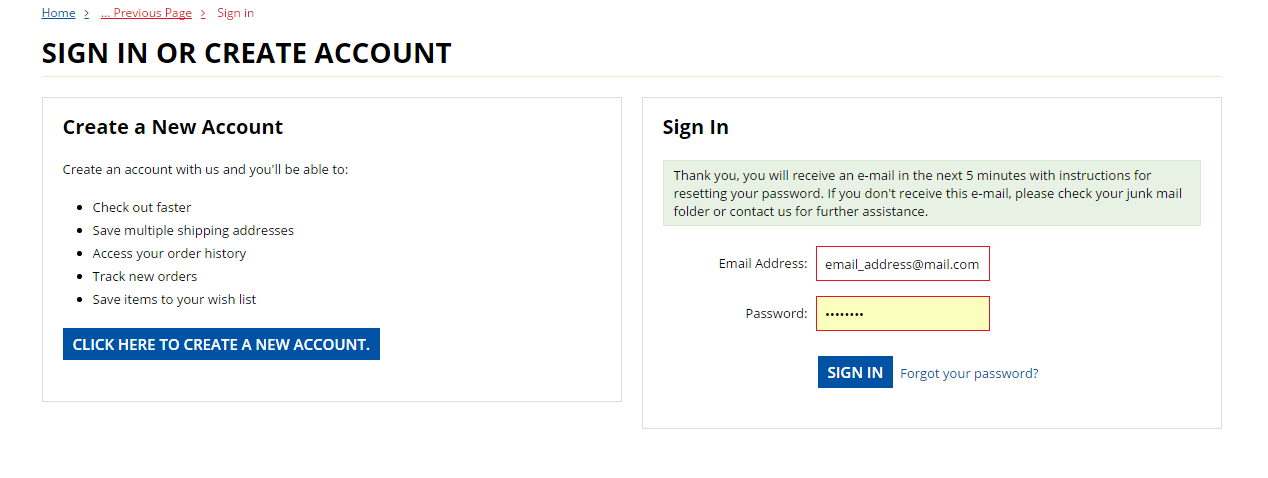Click the Access your order history item

169,253
